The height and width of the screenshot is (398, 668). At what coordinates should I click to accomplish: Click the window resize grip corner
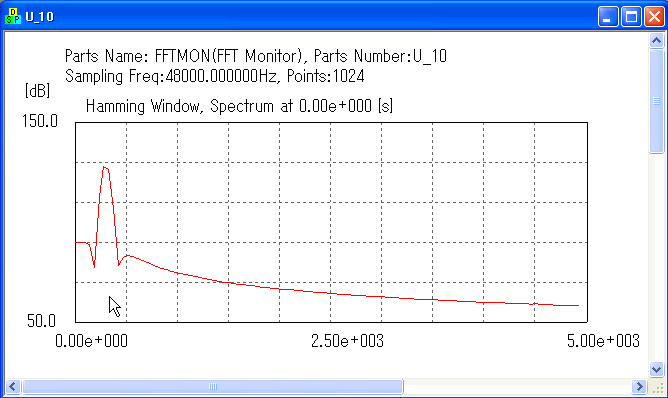tap(658, 387)
